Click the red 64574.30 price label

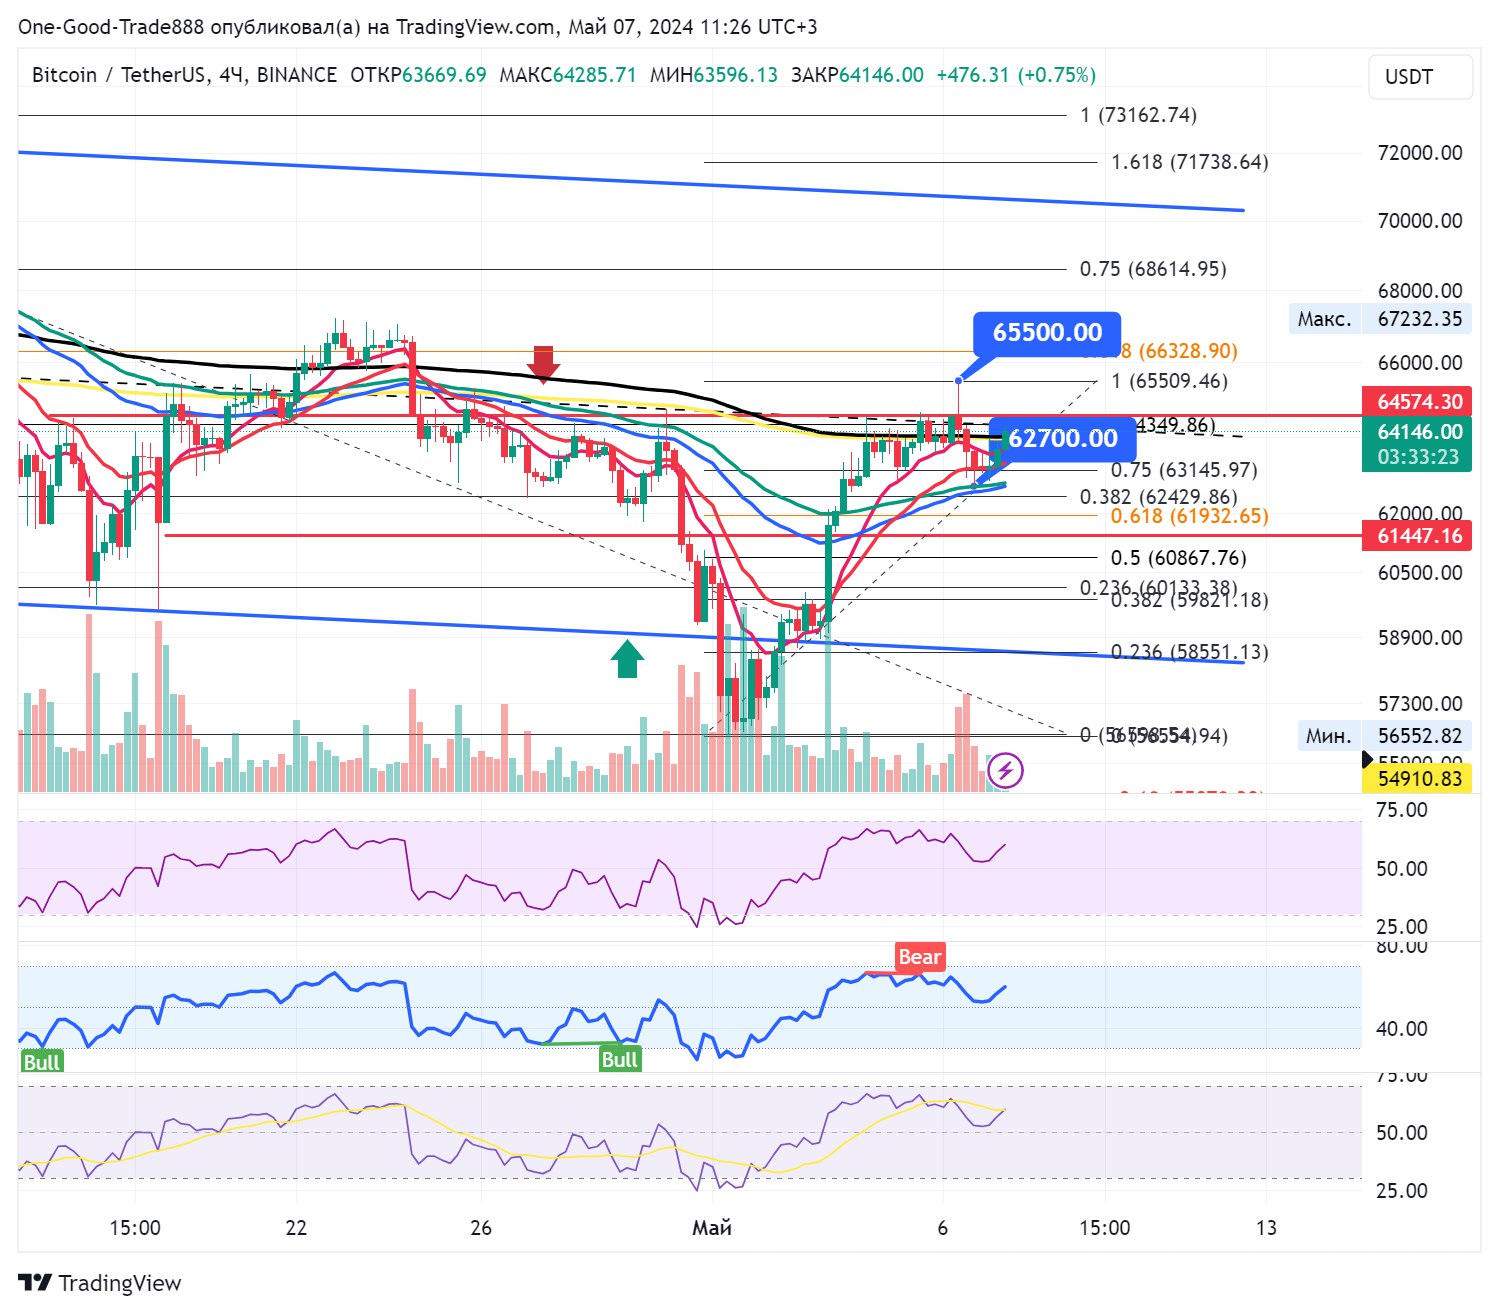point(1418,402)
